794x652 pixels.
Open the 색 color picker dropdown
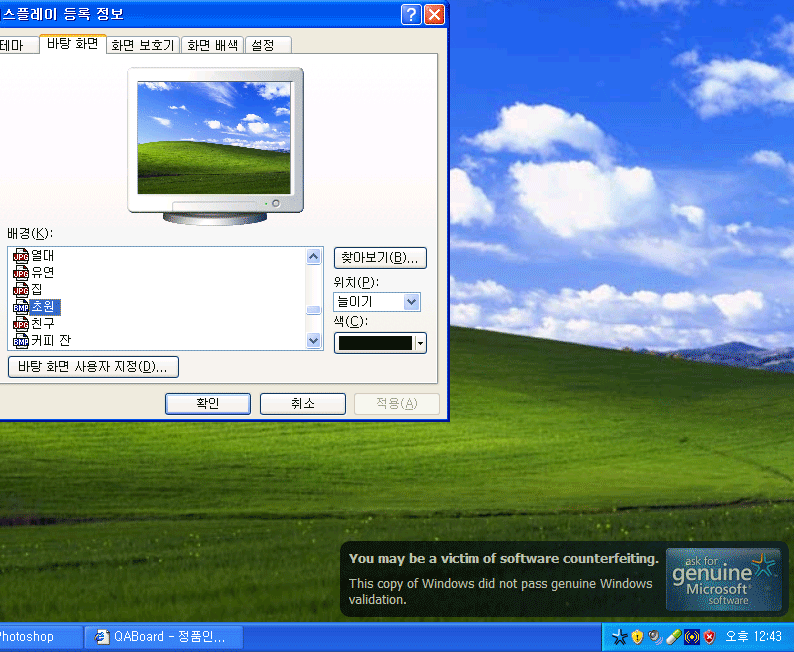coord(380,343)
